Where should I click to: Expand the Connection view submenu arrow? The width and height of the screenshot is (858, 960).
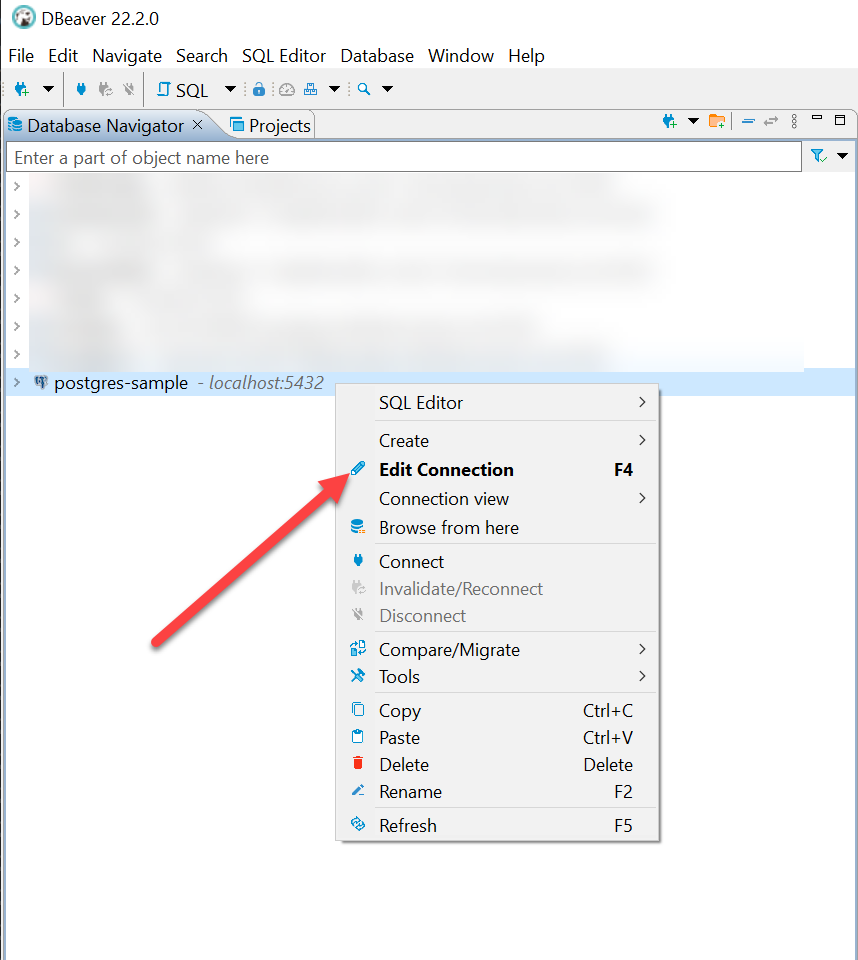coord(642,498)
